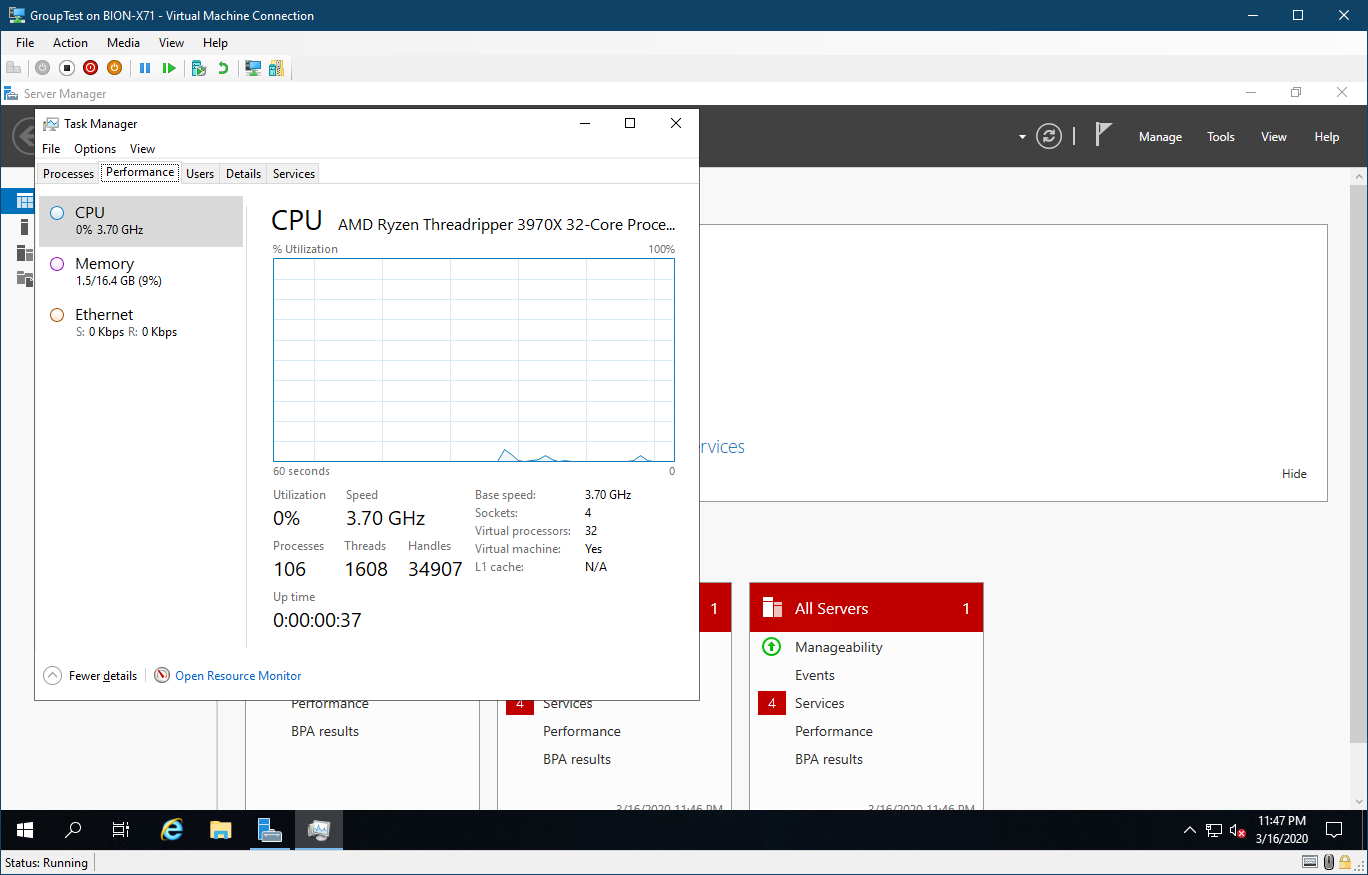Viewport: 1368px width, 875px height.
Task: Open the Media menu
Action: [x=123, y=43]
